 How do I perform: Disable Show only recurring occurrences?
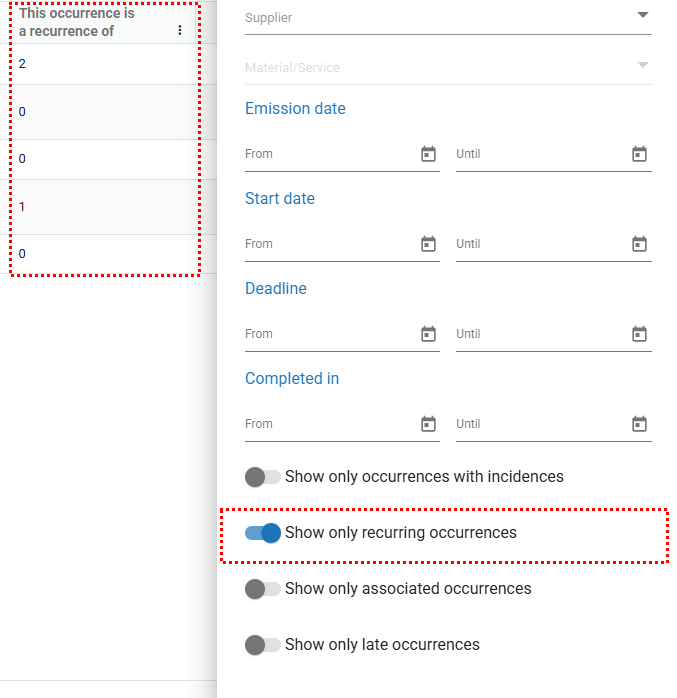(x=263, y=533)
